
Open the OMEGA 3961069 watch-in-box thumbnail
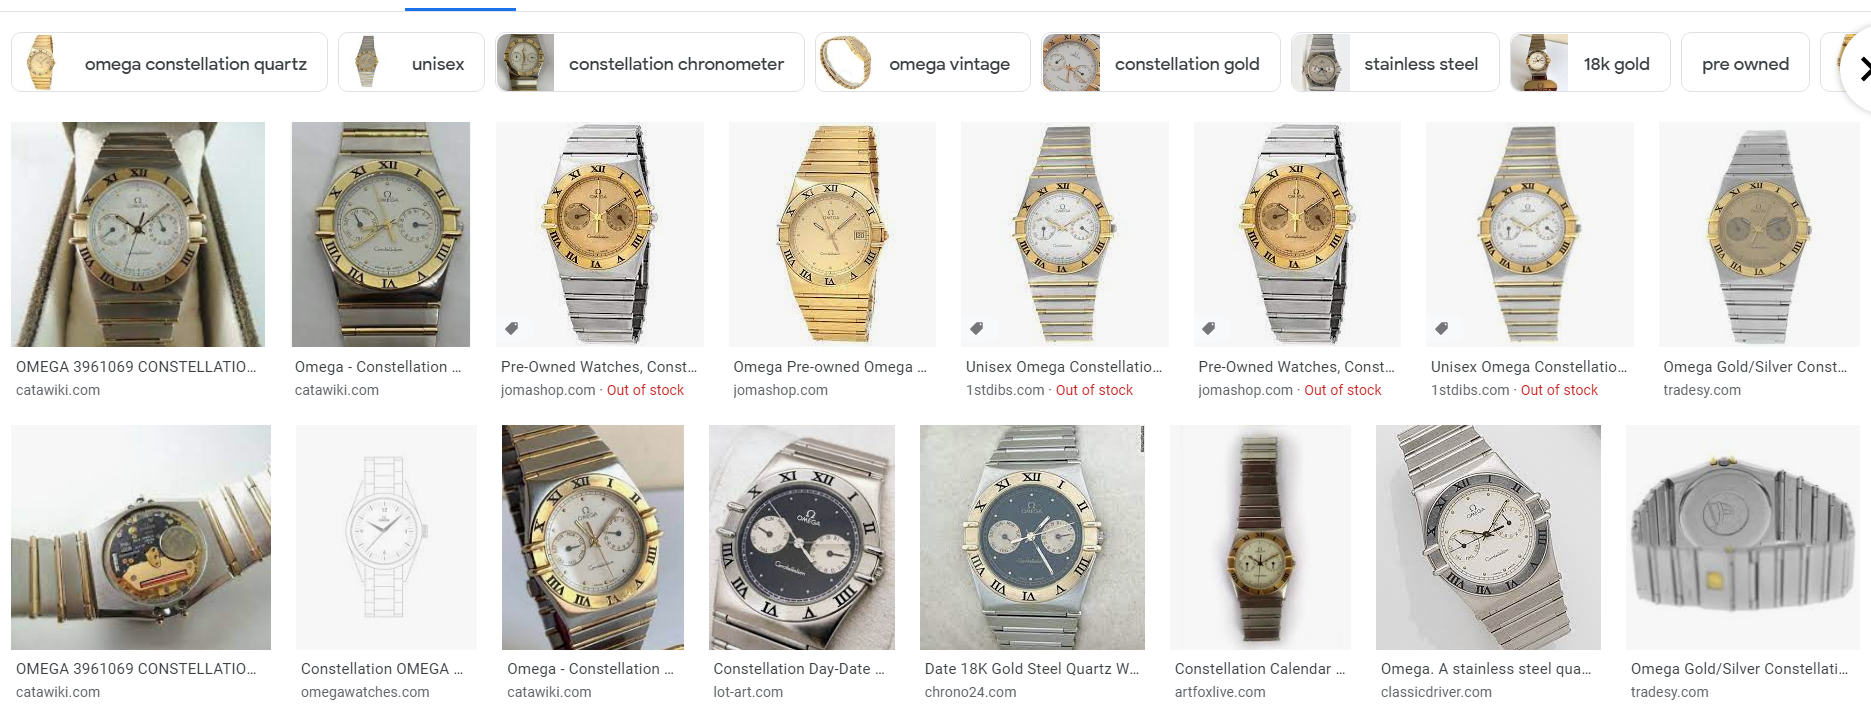(138, 234)
